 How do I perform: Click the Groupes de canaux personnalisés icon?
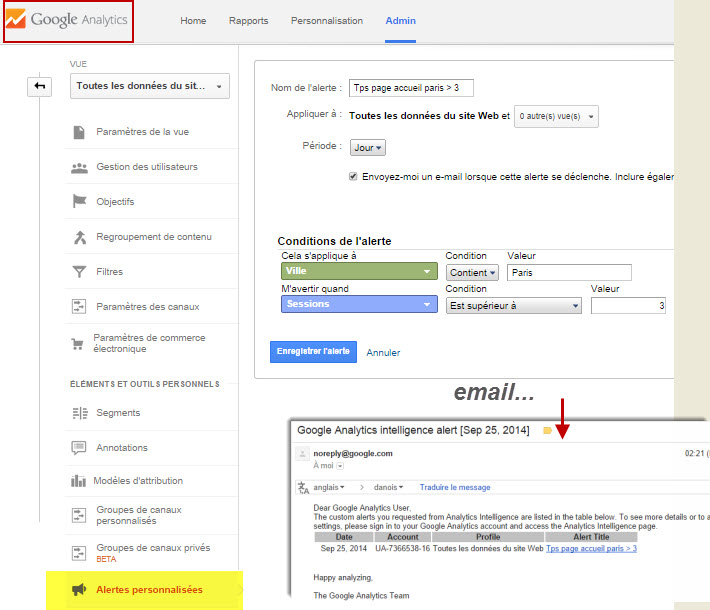coord(79,515)
